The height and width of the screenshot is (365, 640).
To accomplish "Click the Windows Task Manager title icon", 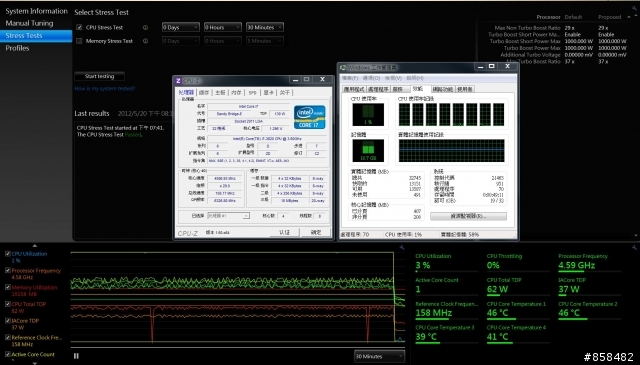I will (x=343, y=67).
